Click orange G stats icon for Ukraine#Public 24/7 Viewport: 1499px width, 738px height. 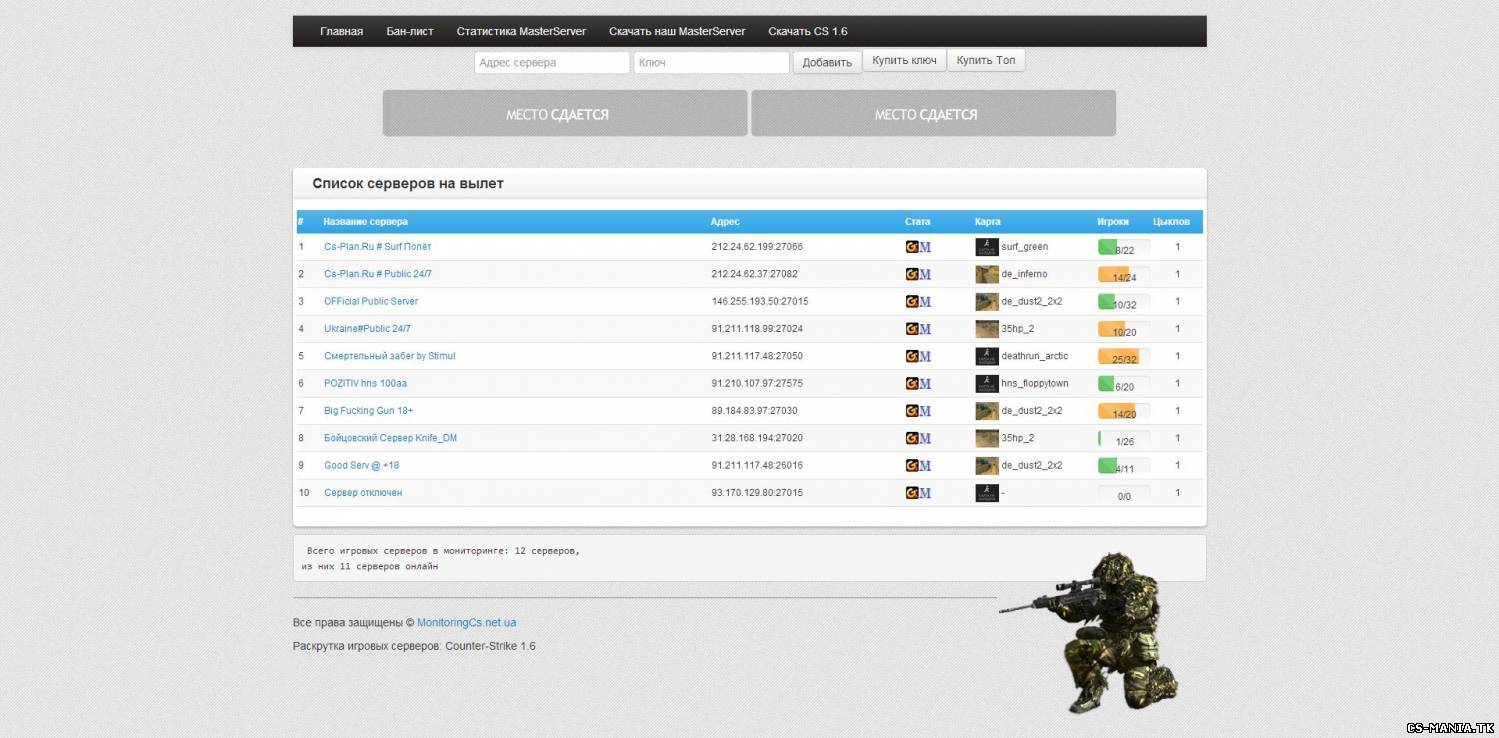click(912, 329)
